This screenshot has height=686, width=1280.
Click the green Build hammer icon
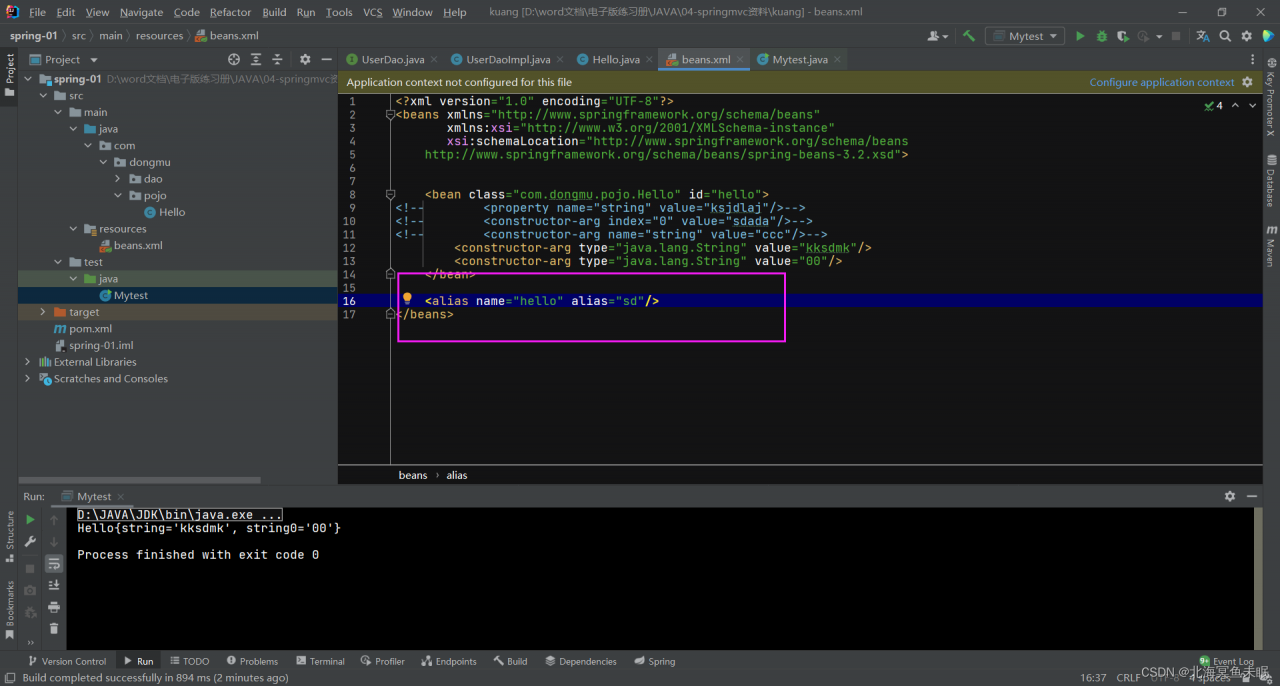pyautogui.click(x=968, y=36)
